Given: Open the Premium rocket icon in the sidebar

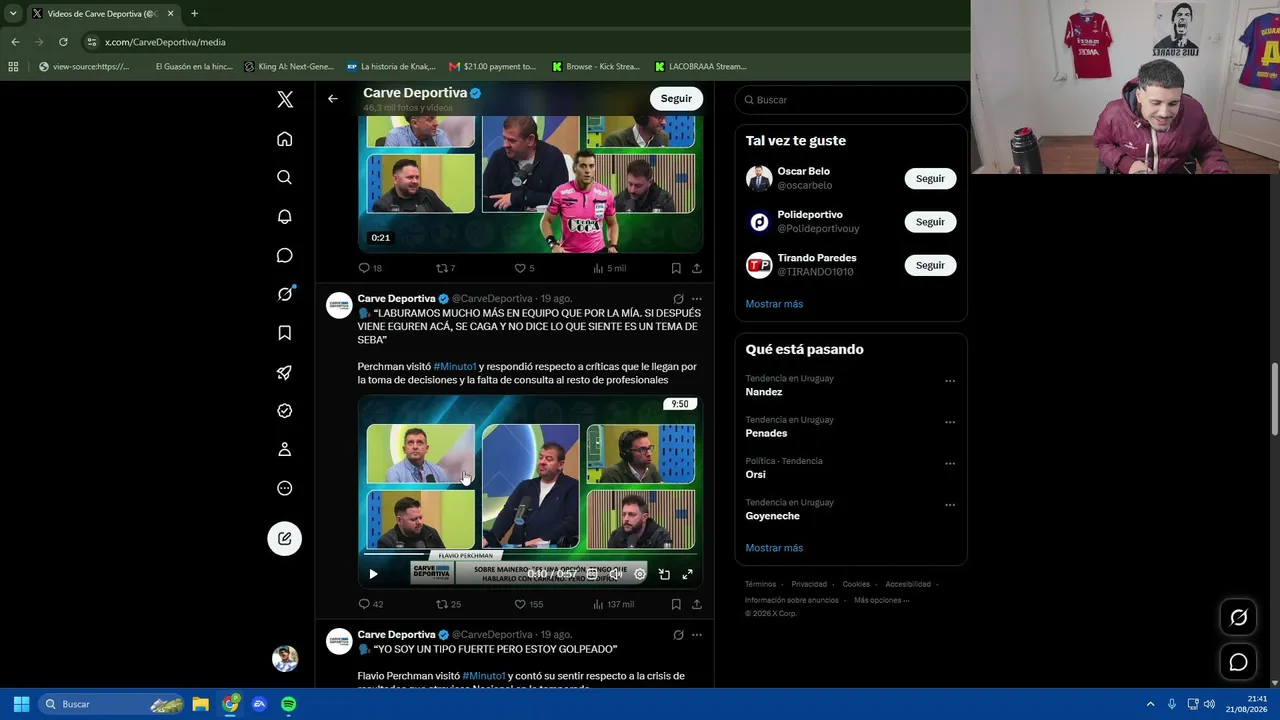Looking at the screenshot, I should coord(285,372).
